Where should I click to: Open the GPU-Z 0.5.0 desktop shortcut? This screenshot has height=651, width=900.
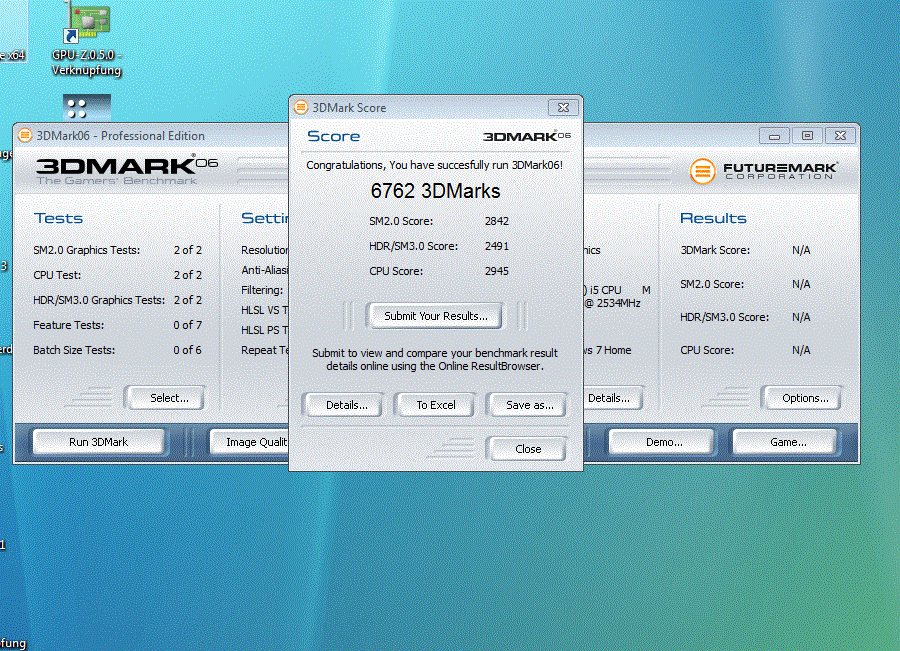tap(87, 39)
